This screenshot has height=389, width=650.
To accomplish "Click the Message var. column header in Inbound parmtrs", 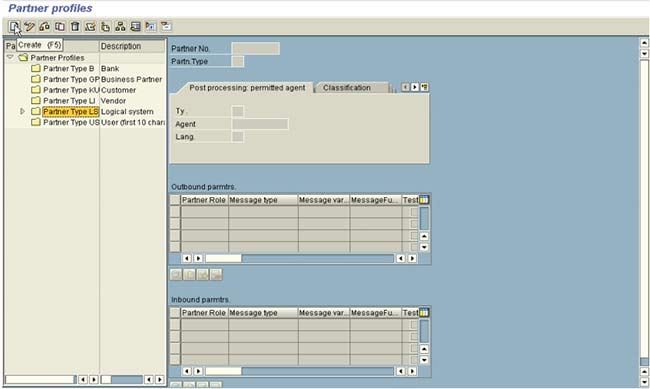I will 323,313.
